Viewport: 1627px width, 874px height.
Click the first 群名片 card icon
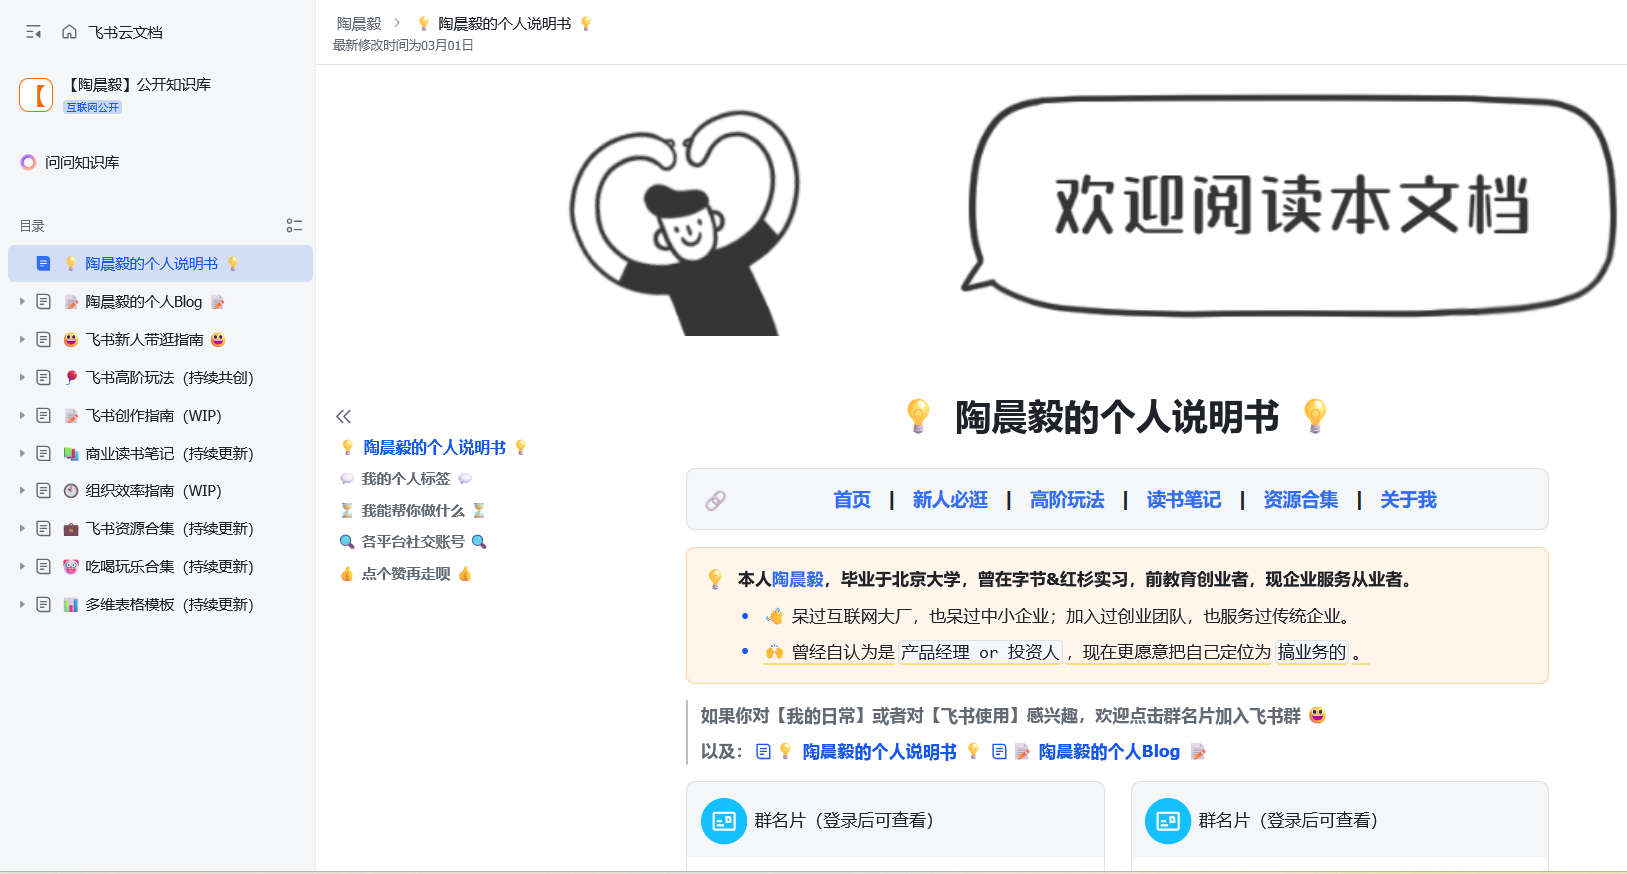click(724, 821)
